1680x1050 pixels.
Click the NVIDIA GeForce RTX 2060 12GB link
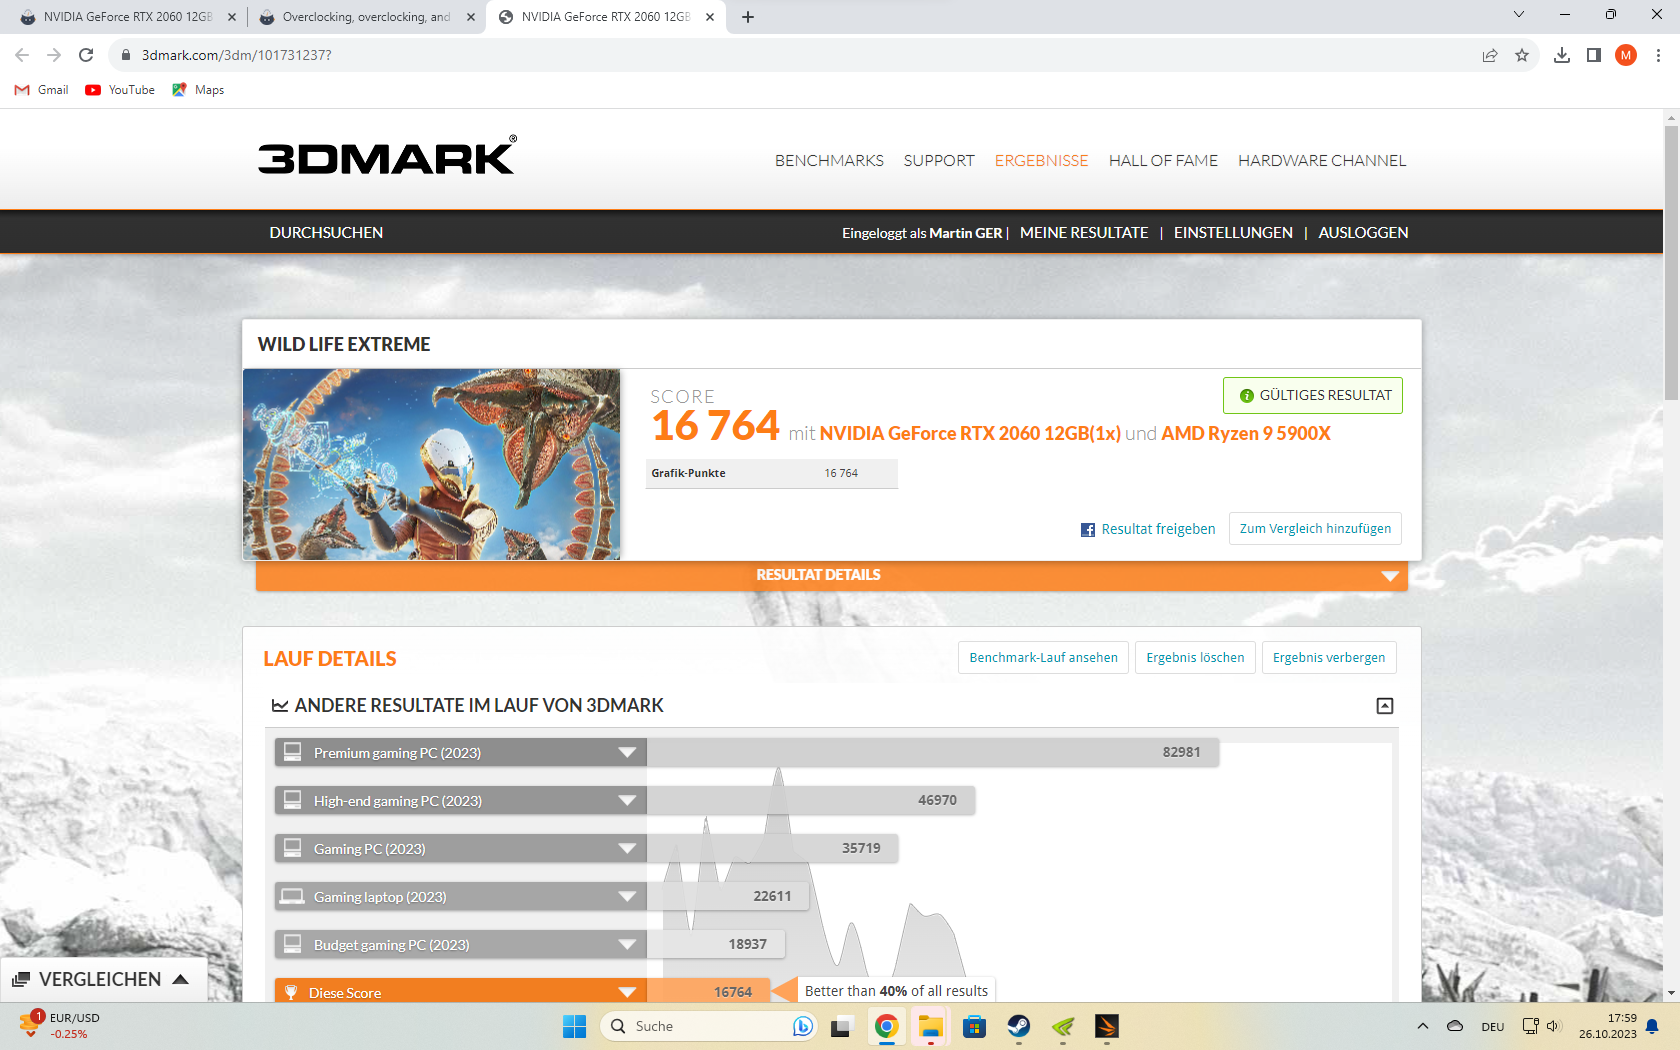pos(970,433)
